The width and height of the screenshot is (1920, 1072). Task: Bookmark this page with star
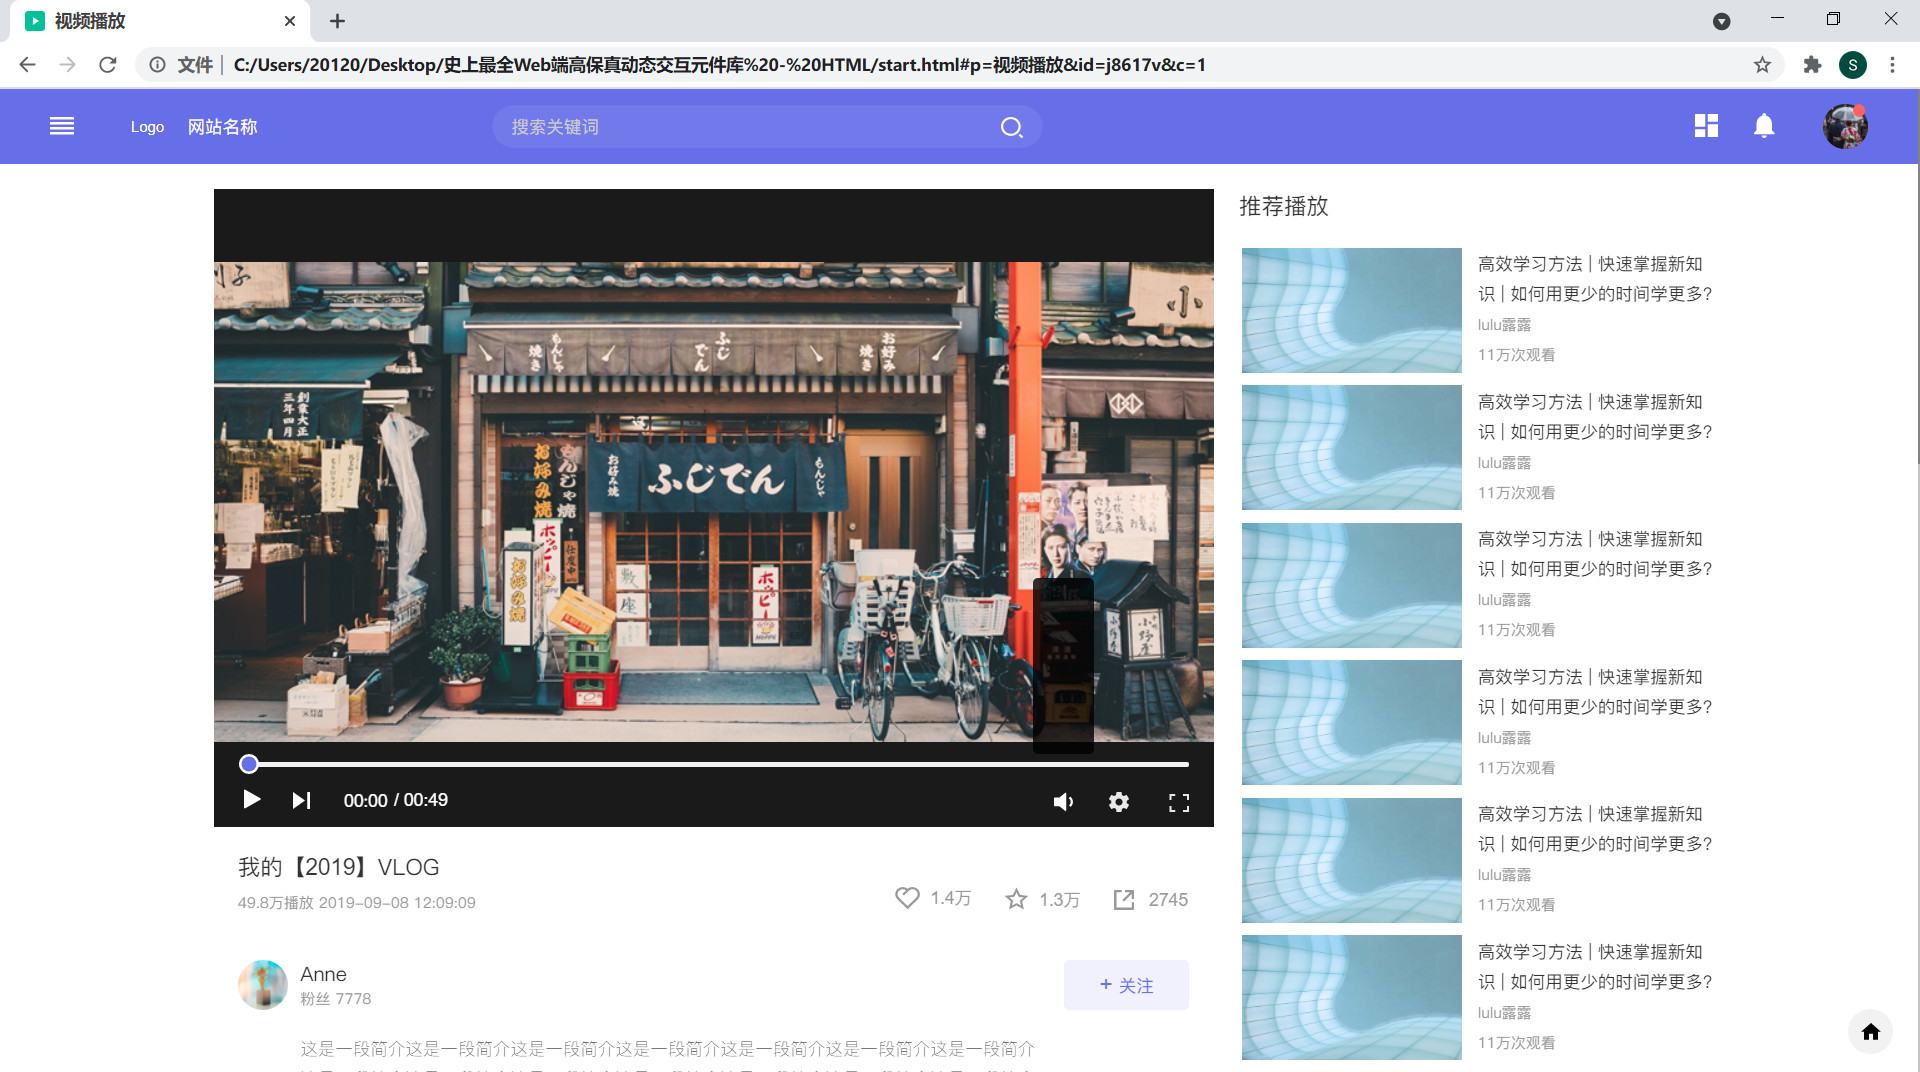1762,65
